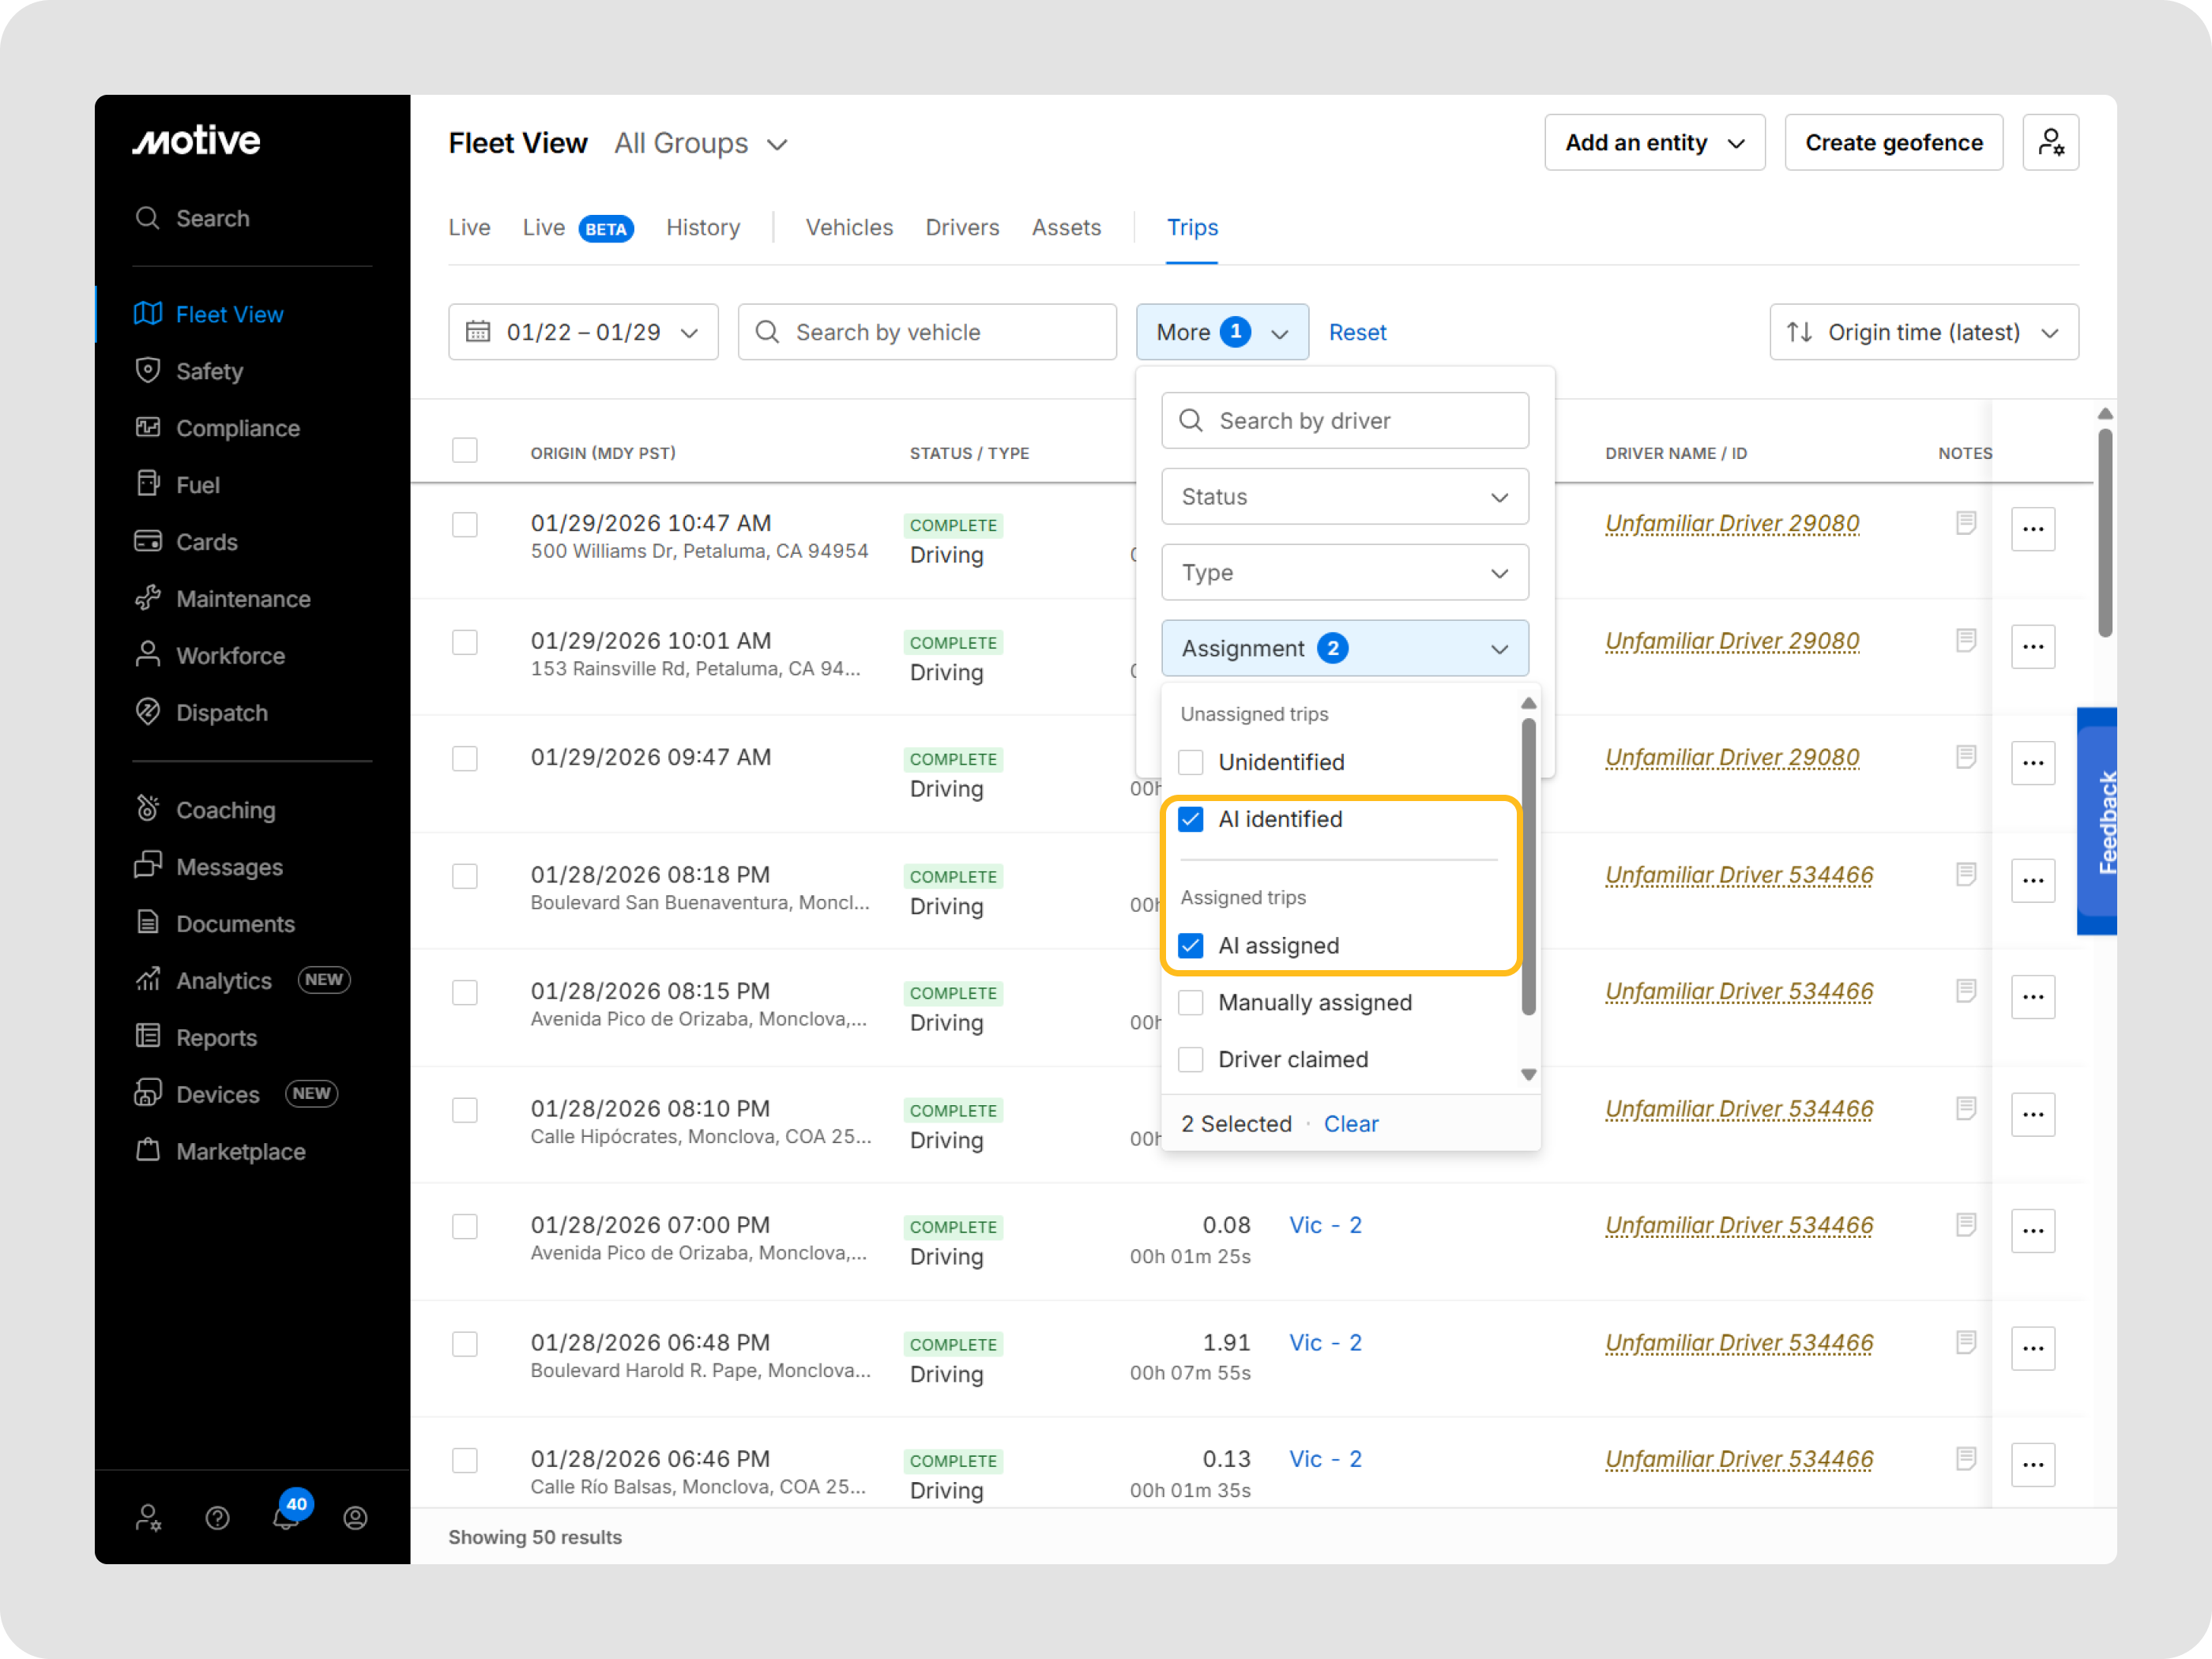The image size is (2212, 1659).
Task: Go to Fuel section in sidebar
Action: [x=197, y=485]
